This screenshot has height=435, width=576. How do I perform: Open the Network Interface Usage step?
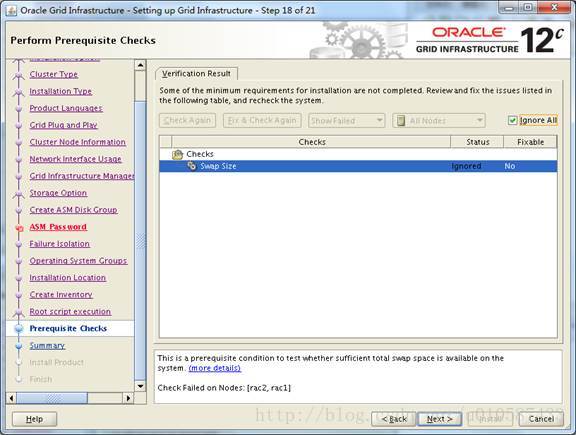pyautogui.click(x=75, y=159)
